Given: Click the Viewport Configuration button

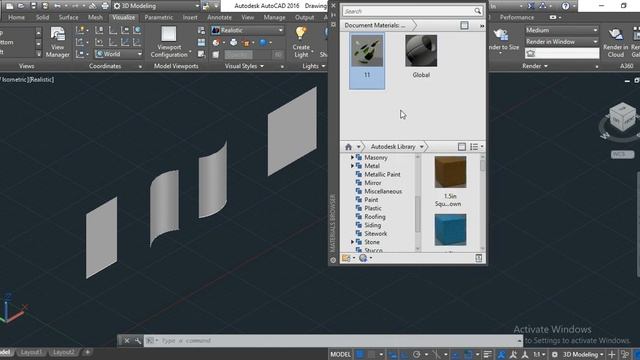Looking at the screenshot, I should coord(169,42).
